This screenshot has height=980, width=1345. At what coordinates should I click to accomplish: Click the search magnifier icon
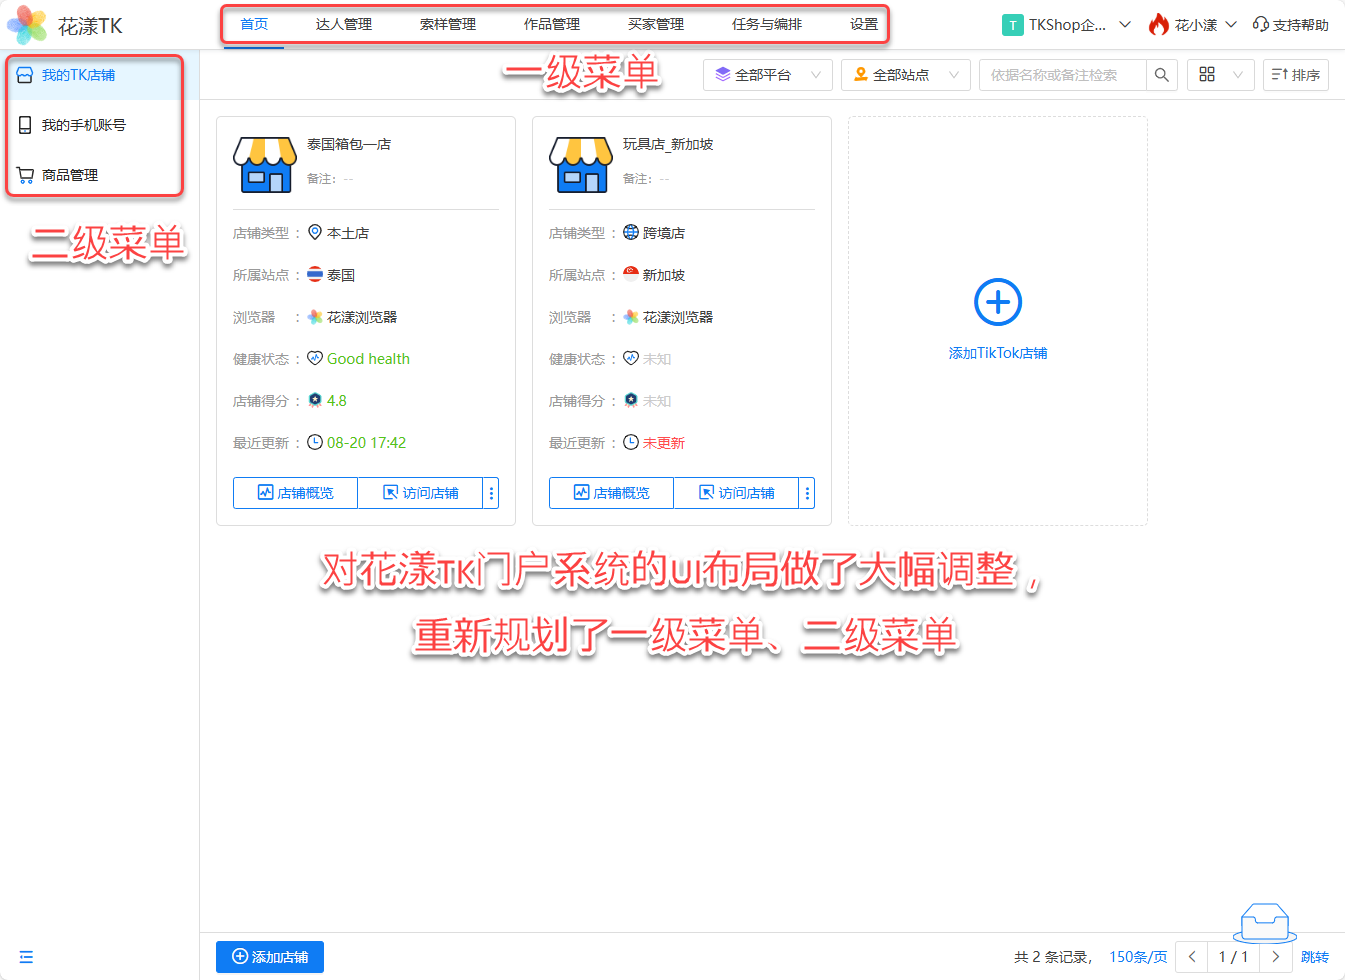1161,75
